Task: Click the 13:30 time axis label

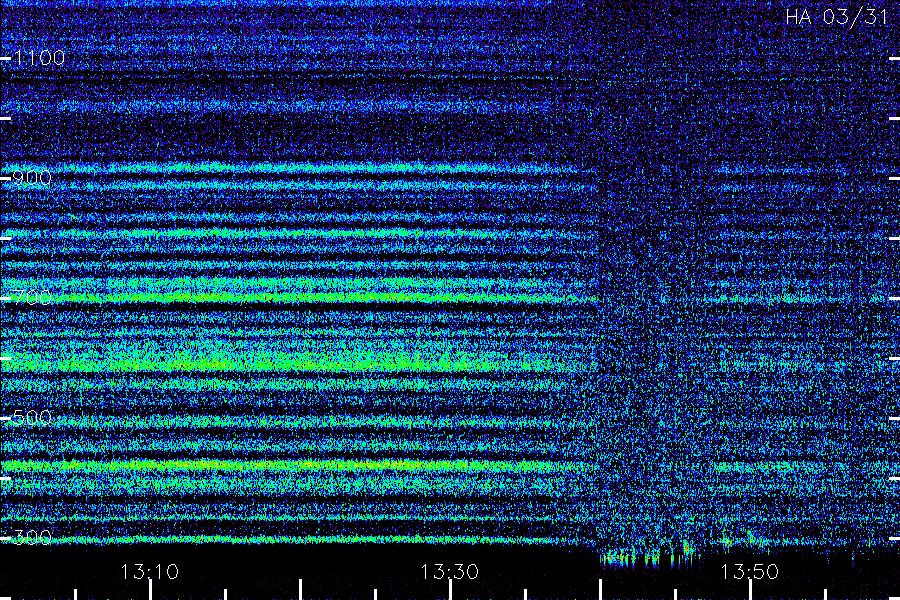Action: pos(449,571)
